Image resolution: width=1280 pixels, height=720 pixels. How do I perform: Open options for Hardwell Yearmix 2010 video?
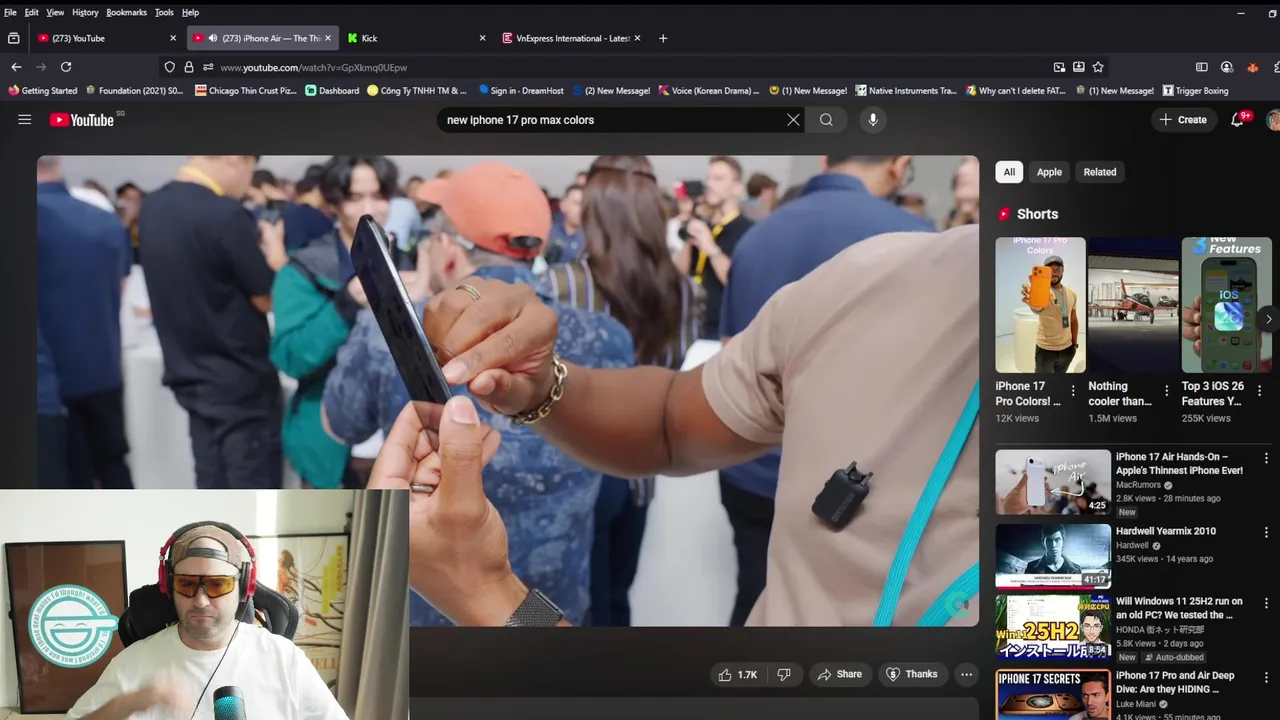click(1266, 532)
